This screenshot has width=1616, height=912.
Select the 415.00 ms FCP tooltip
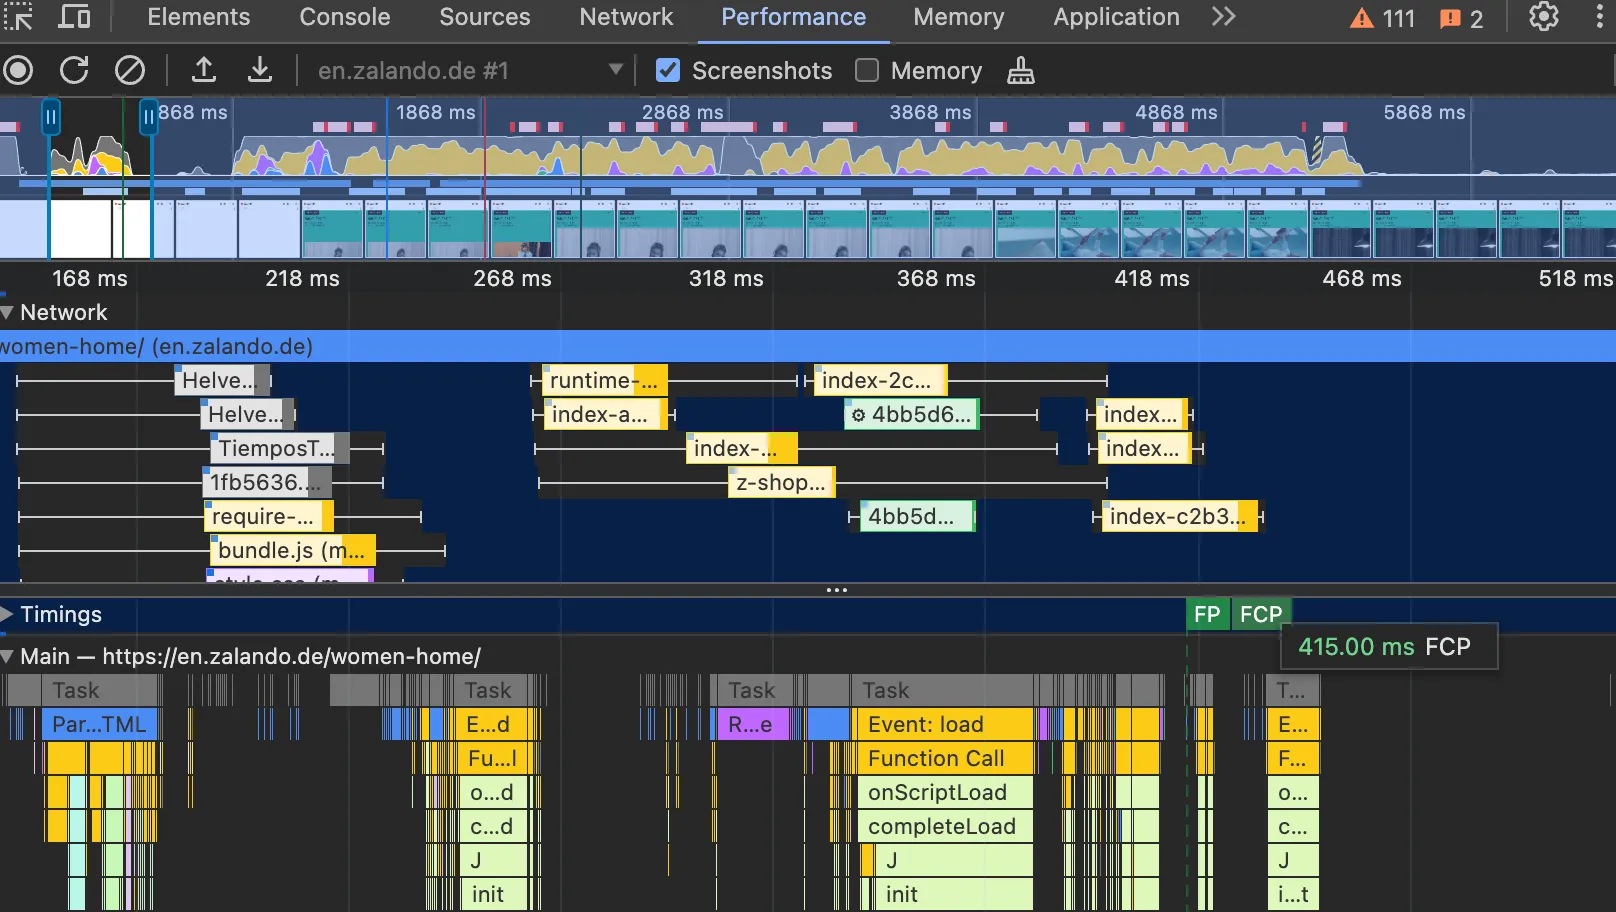[x=1389, y=646]
